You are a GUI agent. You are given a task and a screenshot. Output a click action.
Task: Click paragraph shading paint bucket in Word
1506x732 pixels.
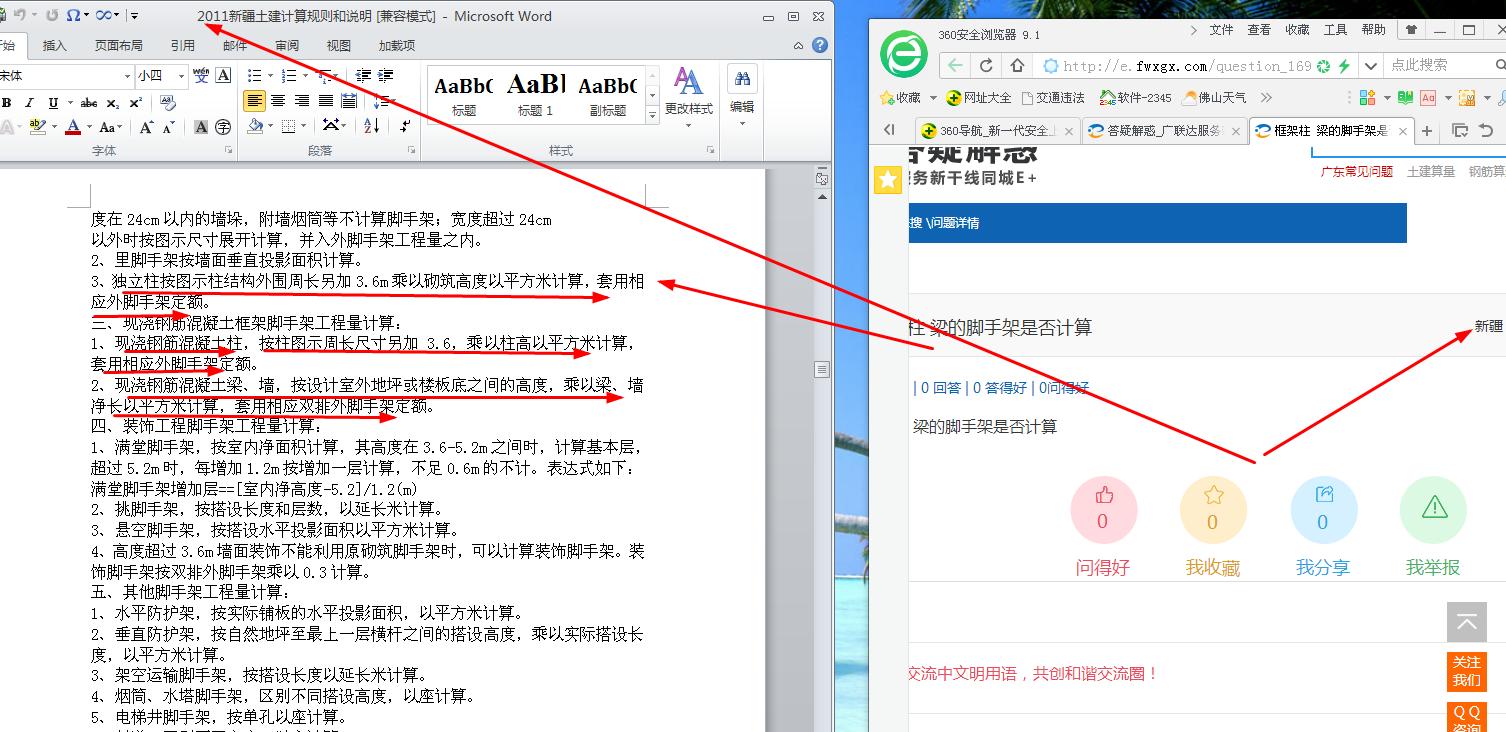tap(255, 126)
